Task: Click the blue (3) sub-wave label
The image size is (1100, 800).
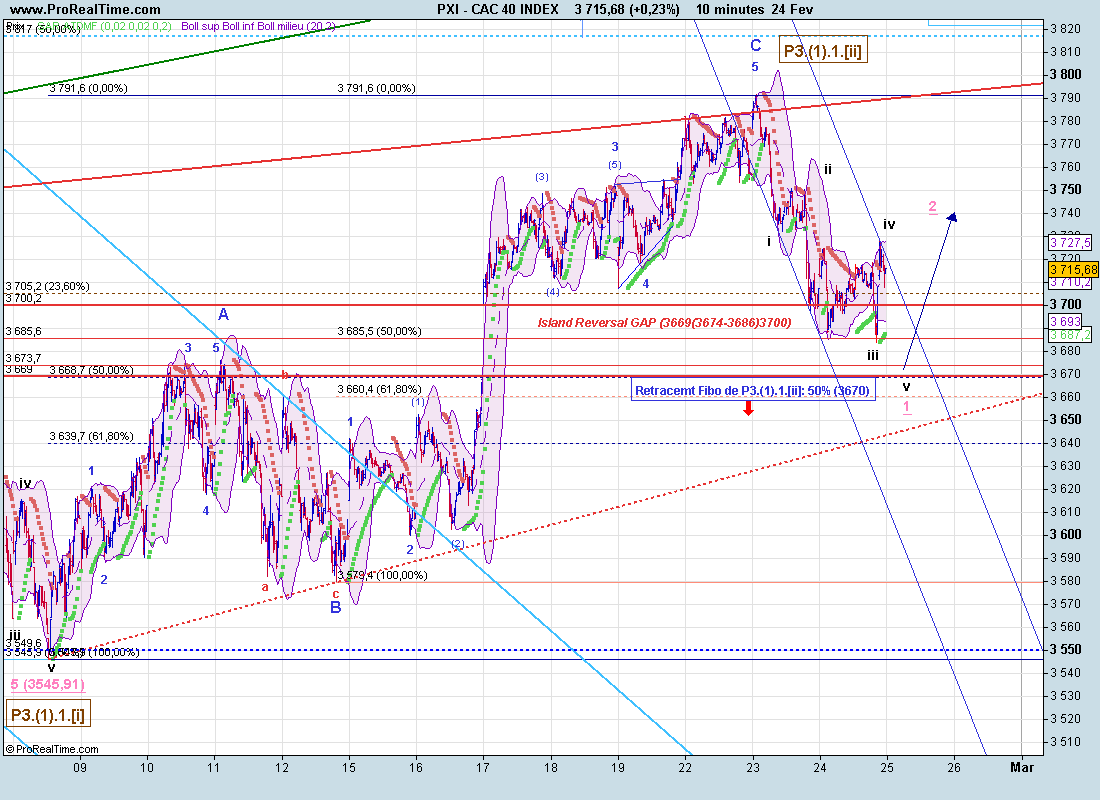Action: (542, 177)
